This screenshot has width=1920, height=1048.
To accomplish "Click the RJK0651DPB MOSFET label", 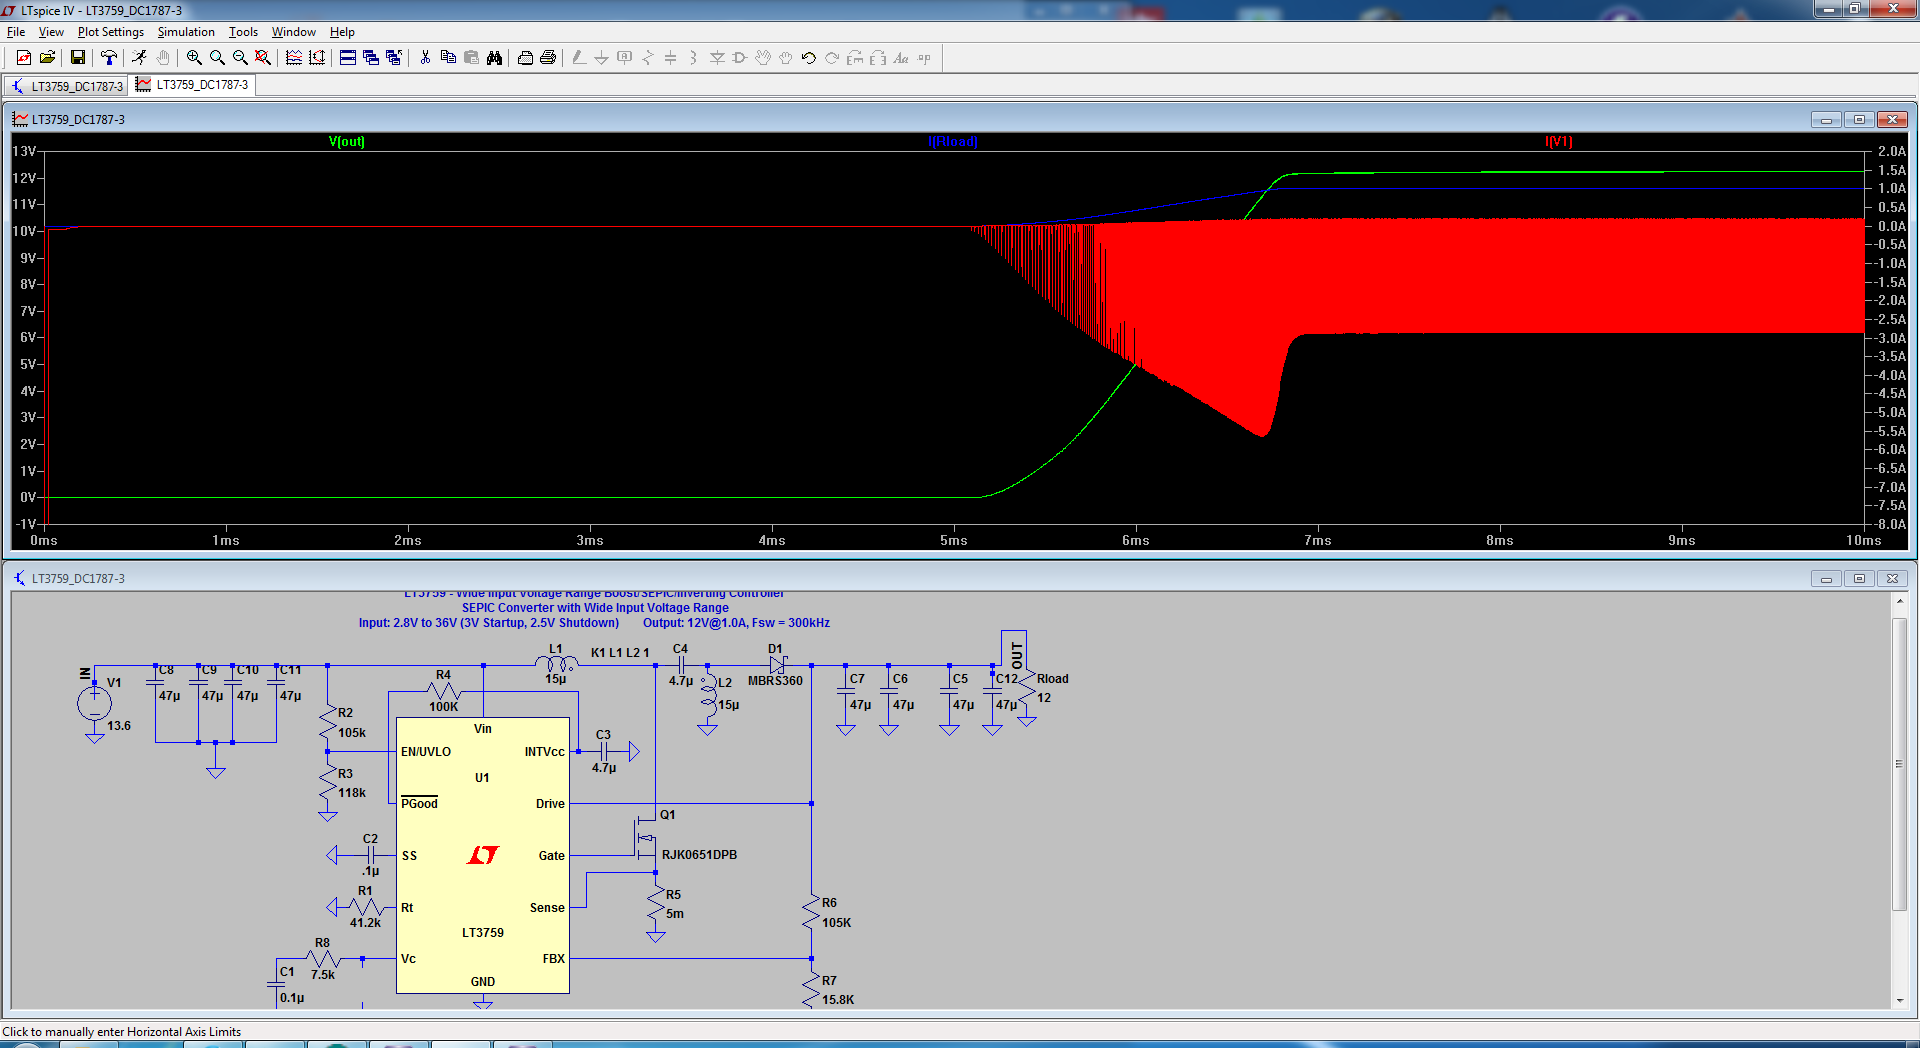I will [699, 855].
